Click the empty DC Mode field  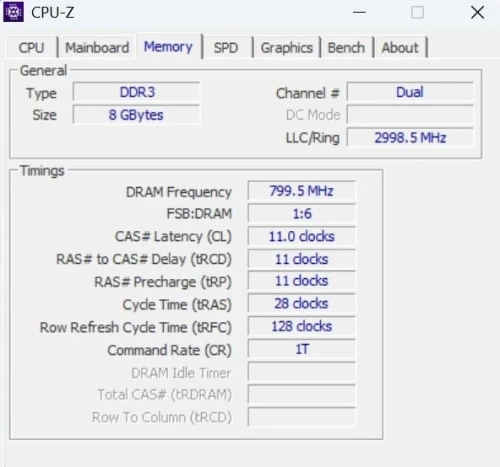click(x=410, y=115)
